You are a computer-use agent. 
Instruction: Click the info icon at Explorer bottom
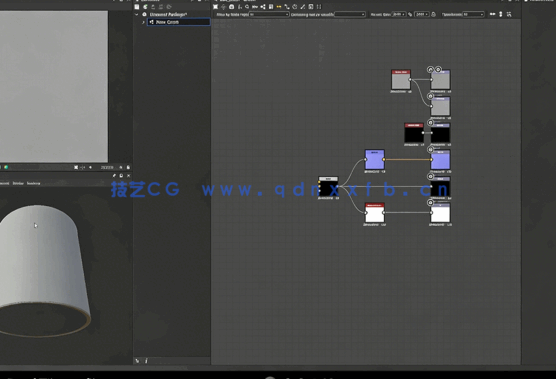click(x=146, y=361)
